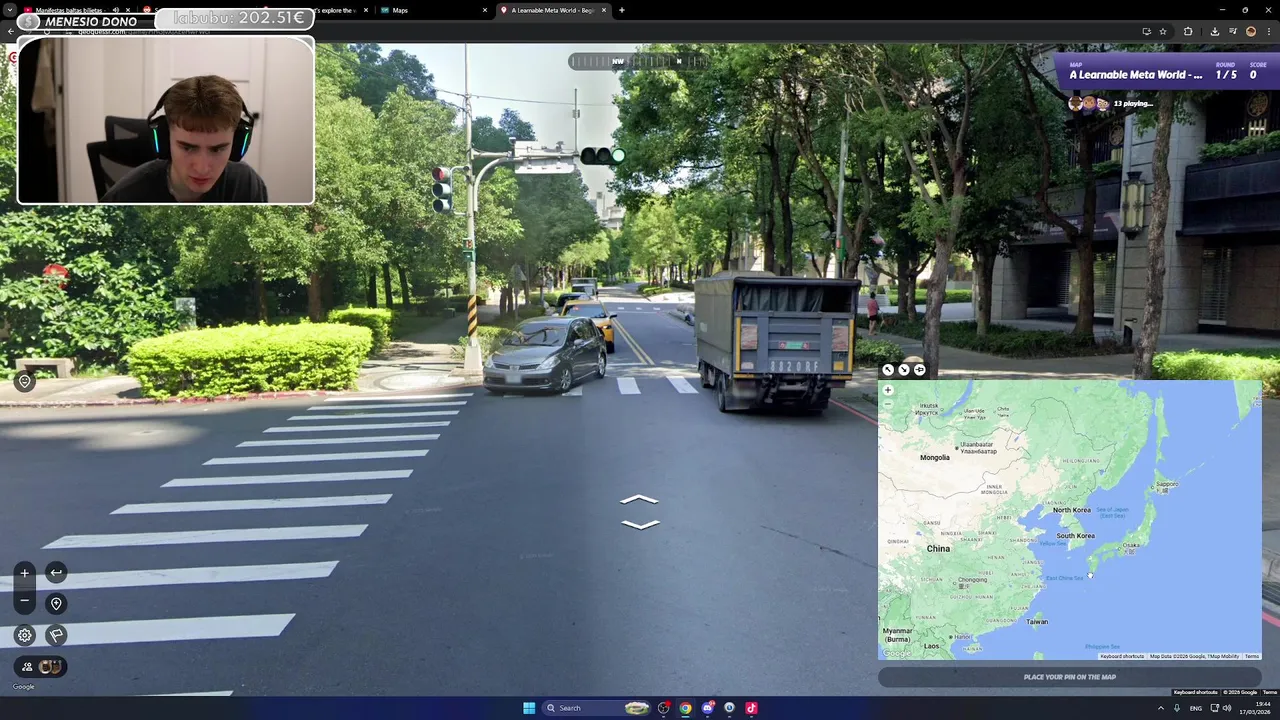This screenshot has height=720, width=1280.
Task: Shrink the guess map with down-right arrow
Action: pyautogui.click(x=904, y=370)
